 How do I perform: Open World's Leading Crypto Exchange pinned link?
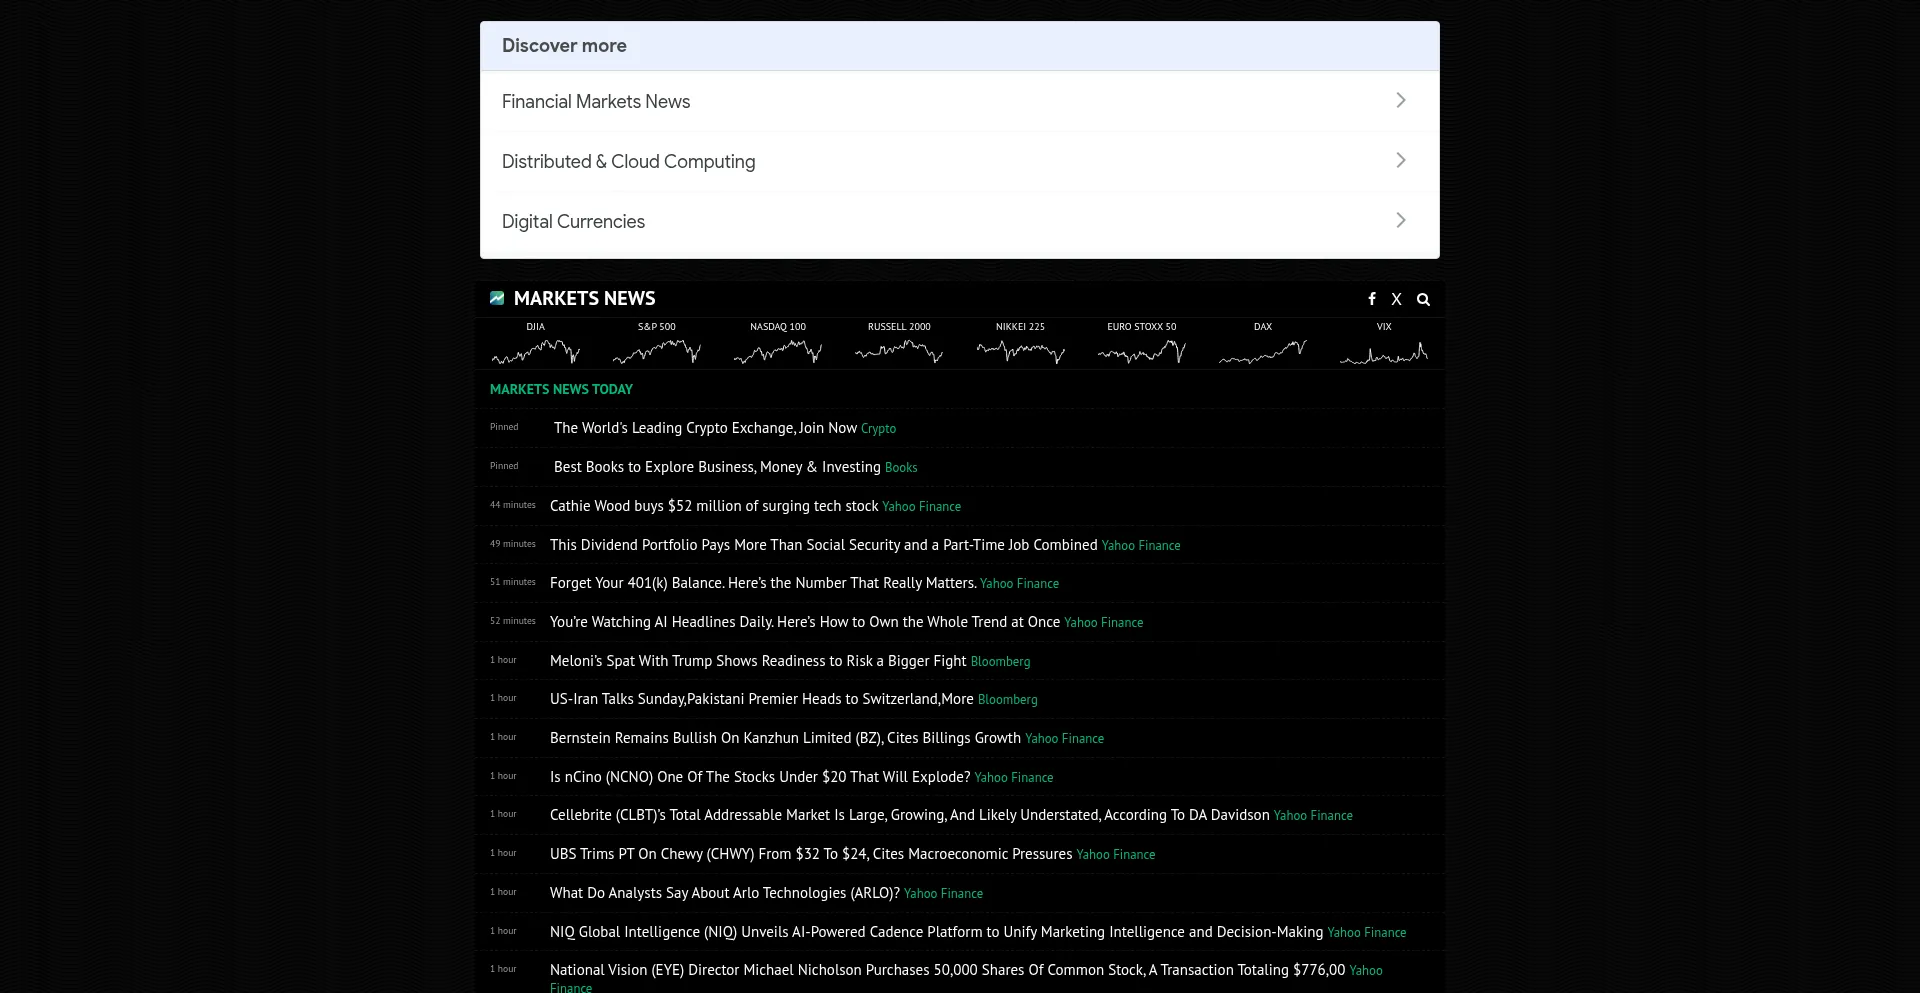(705, 428)
